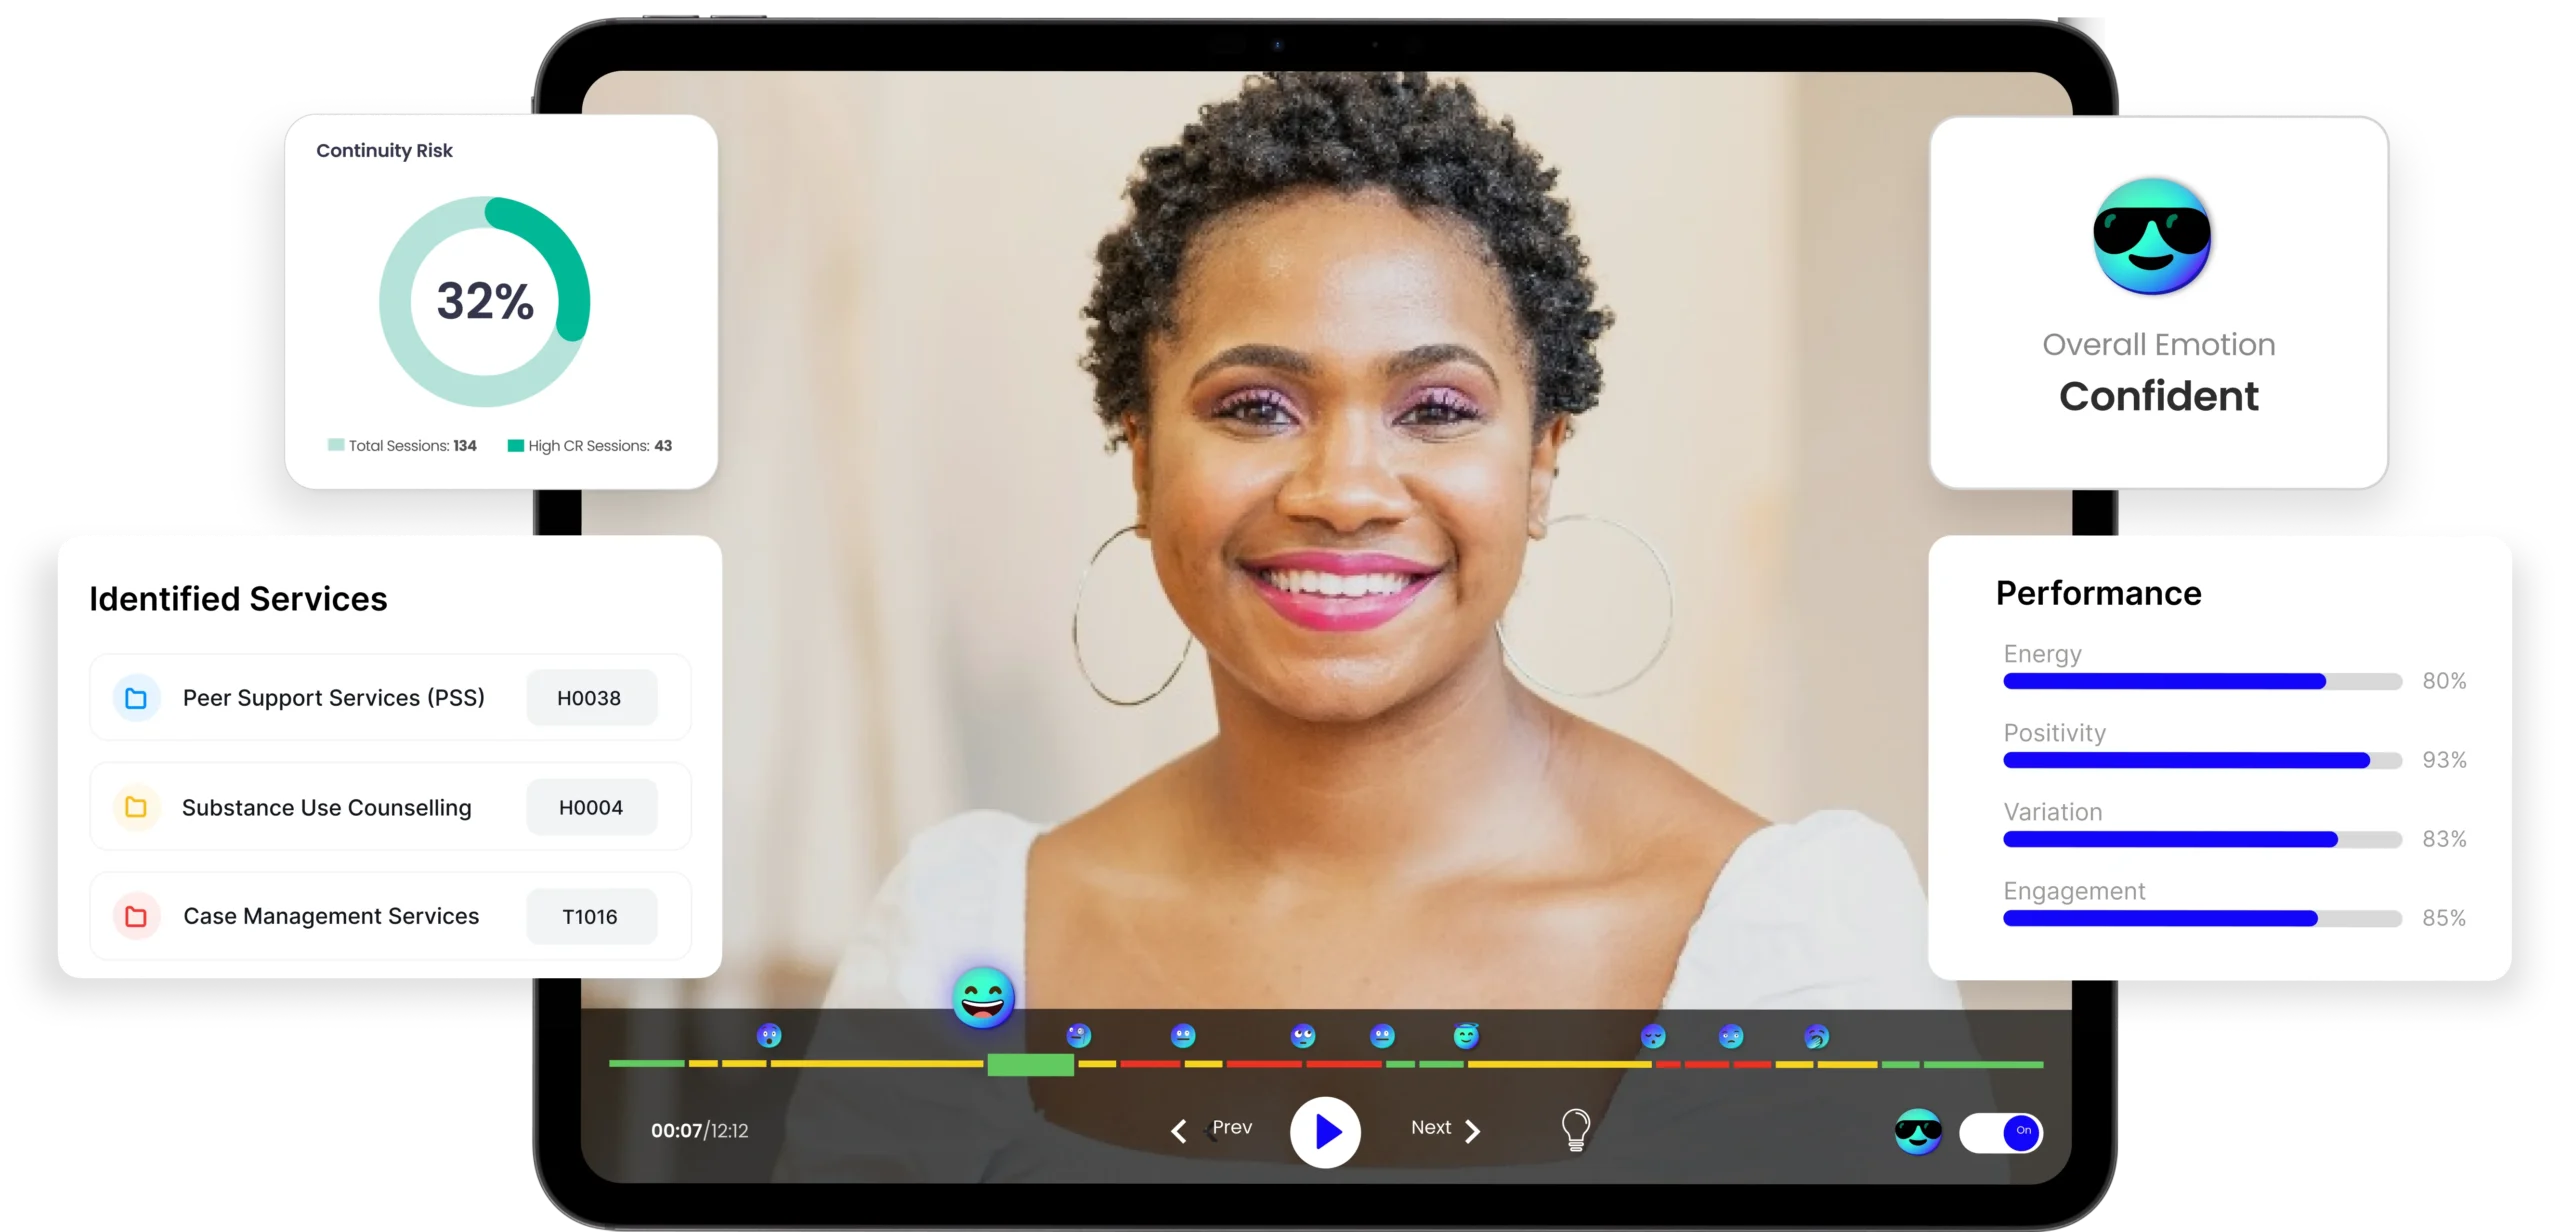Image resolution: width=2560 pixels, height=1232 pixels.
Task: Click the T1016 service code label
Action: coord(593,917)
